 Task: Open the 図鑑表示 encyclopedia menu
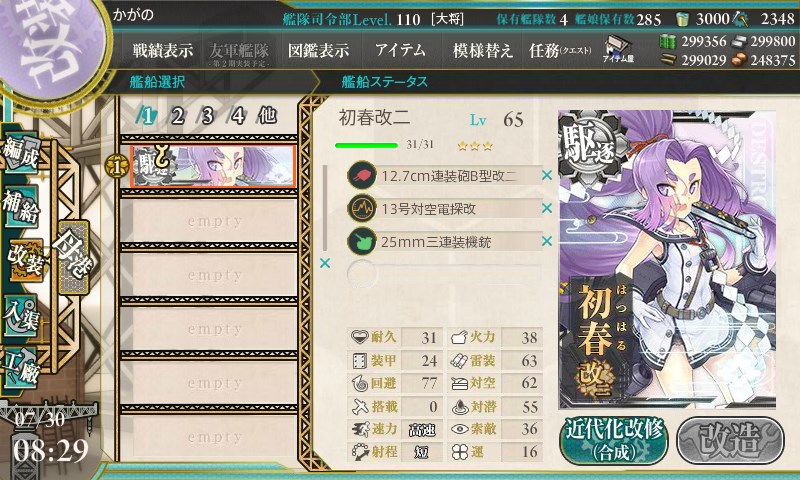318,50
